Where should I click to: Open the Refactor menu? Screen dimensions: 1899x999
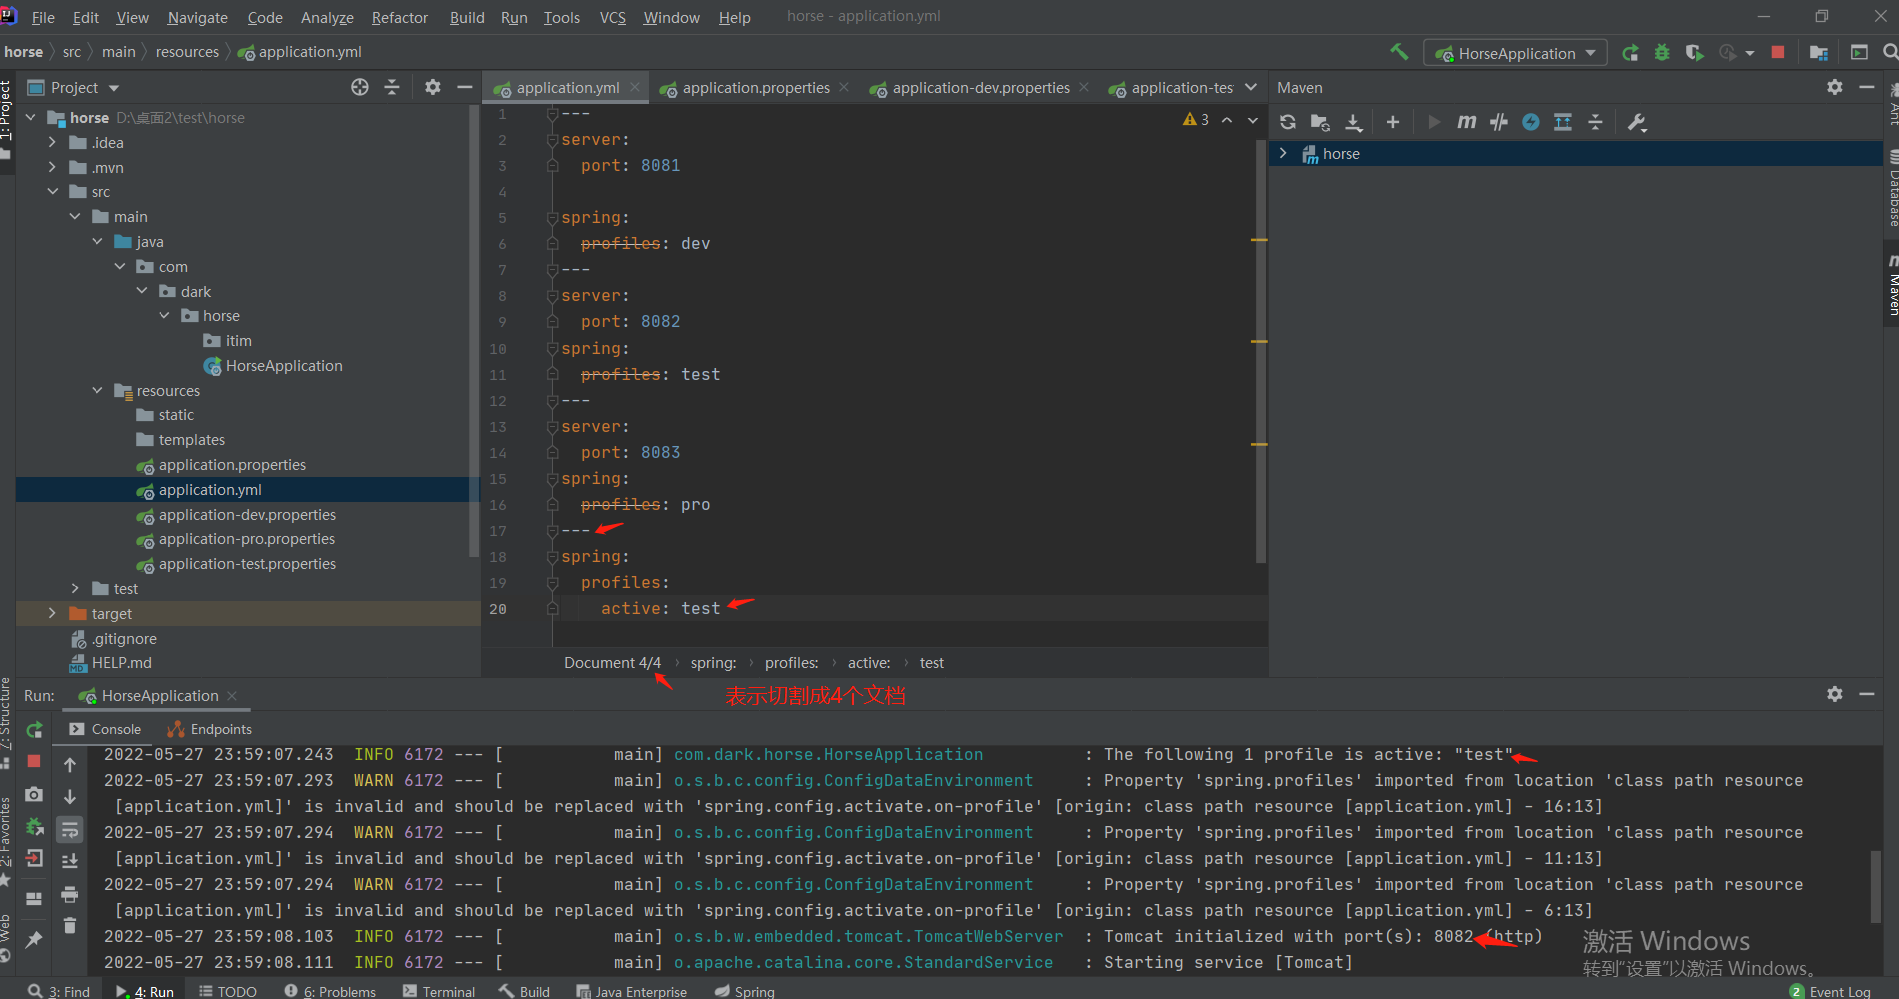[x=399, y=17]
